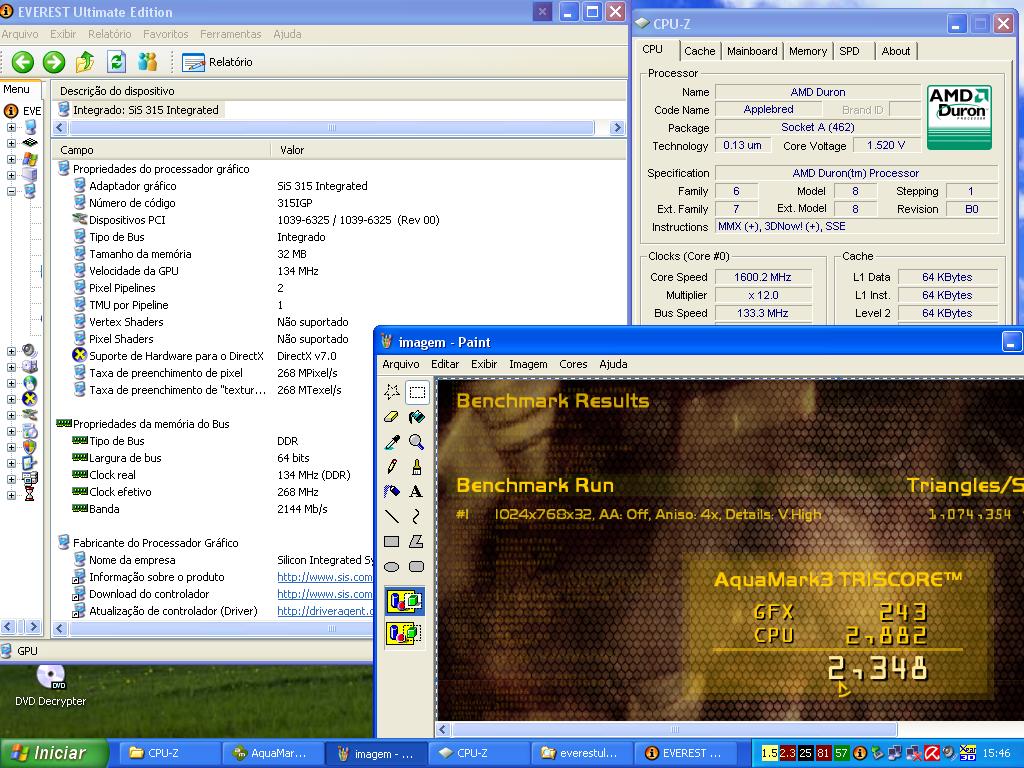Switch to SPD tab in CPU-Z
Viewport: 1024px width, 768px height.
[x=849, y=51]
